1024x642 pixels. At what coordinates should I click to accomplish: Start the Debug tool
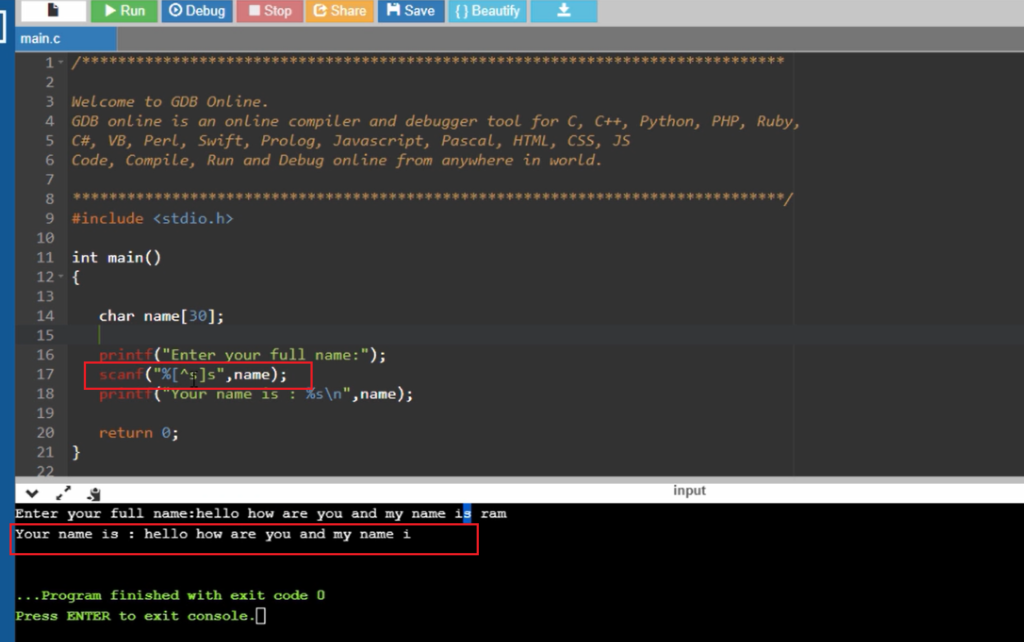pyautogui.click(x=196, y=12)
